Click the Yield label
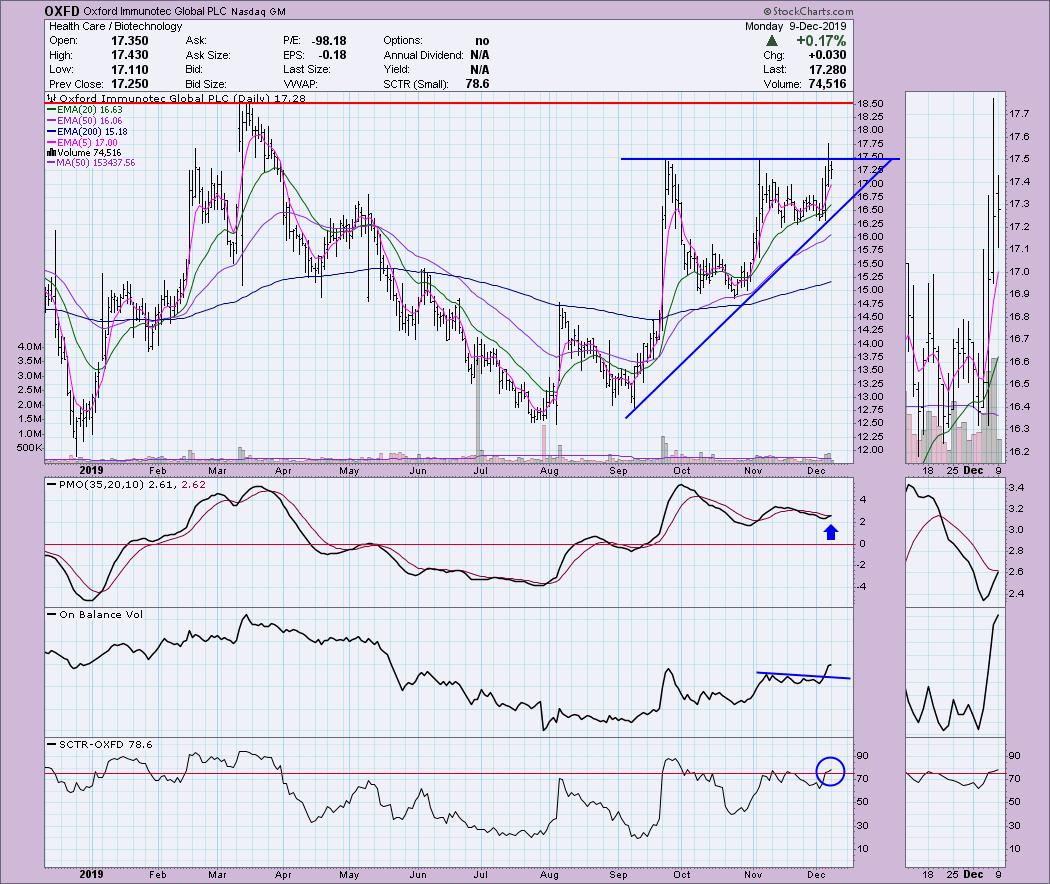This screenshot has width=1050, height=884. [397, 70]
